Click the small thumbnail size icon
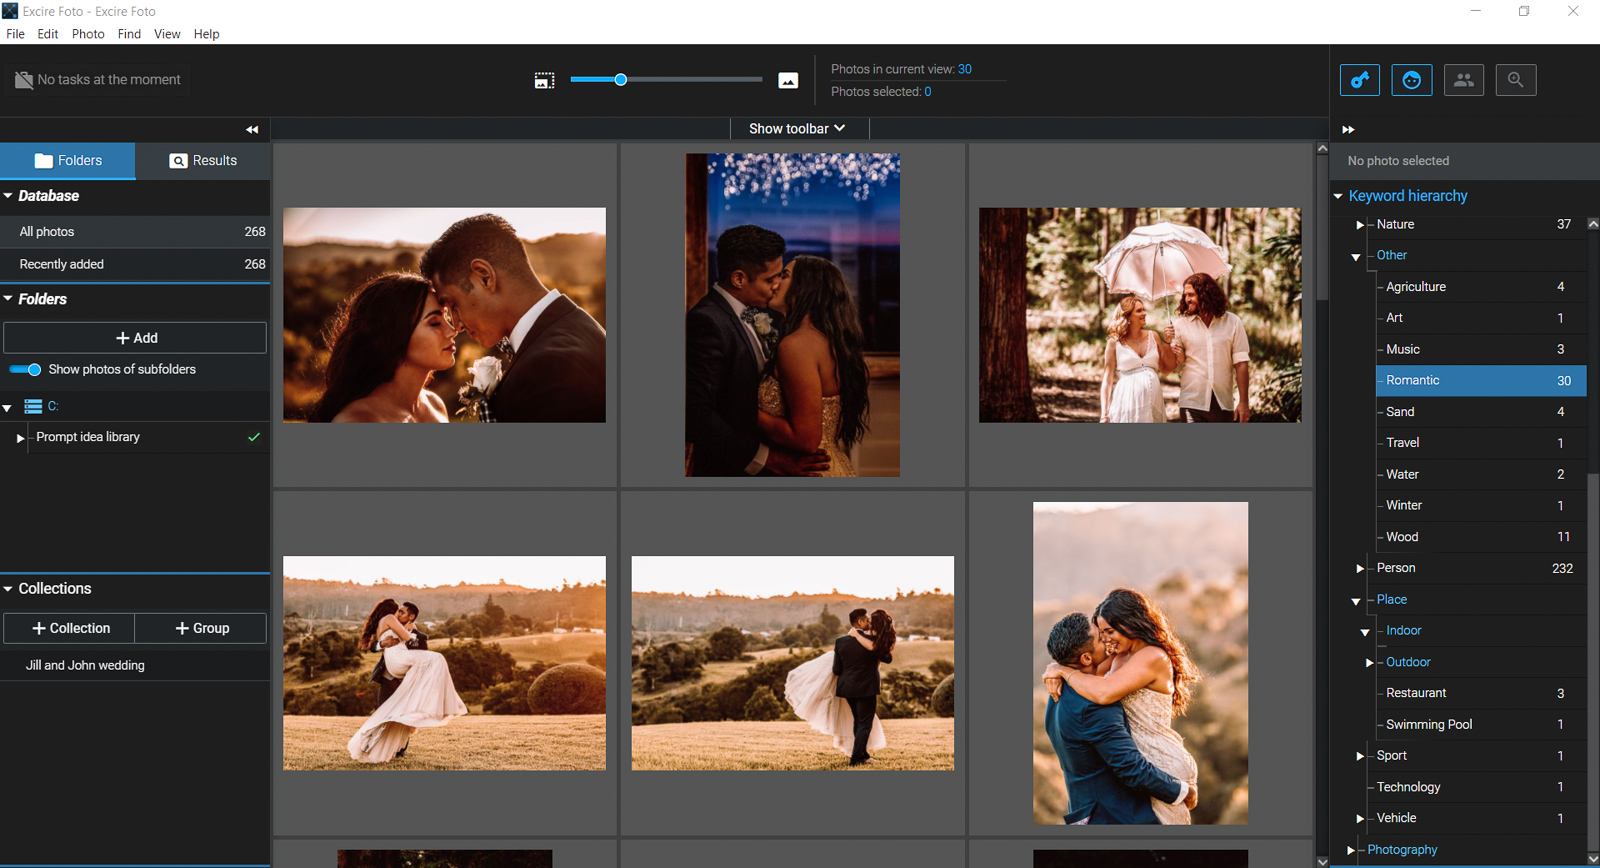 (544, 80)
